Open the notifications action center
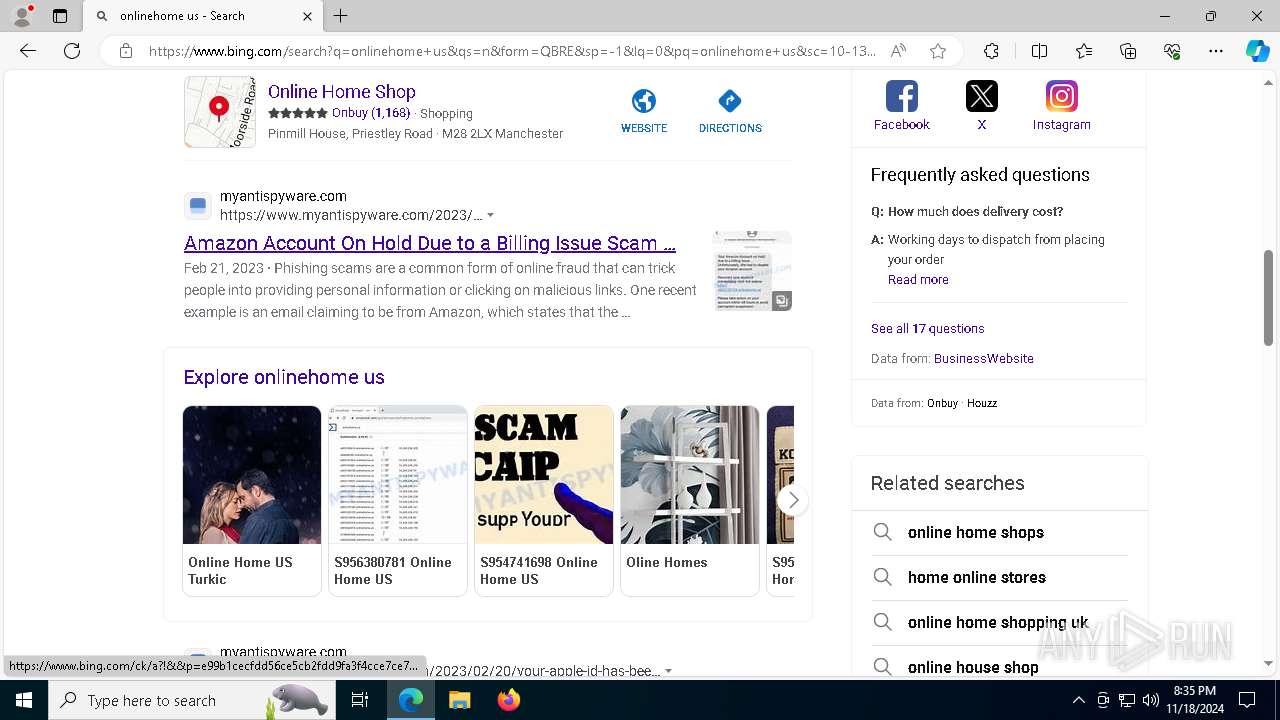Image resolution: width=1280 pixels, height=720 pixels. click(1247, 700)
